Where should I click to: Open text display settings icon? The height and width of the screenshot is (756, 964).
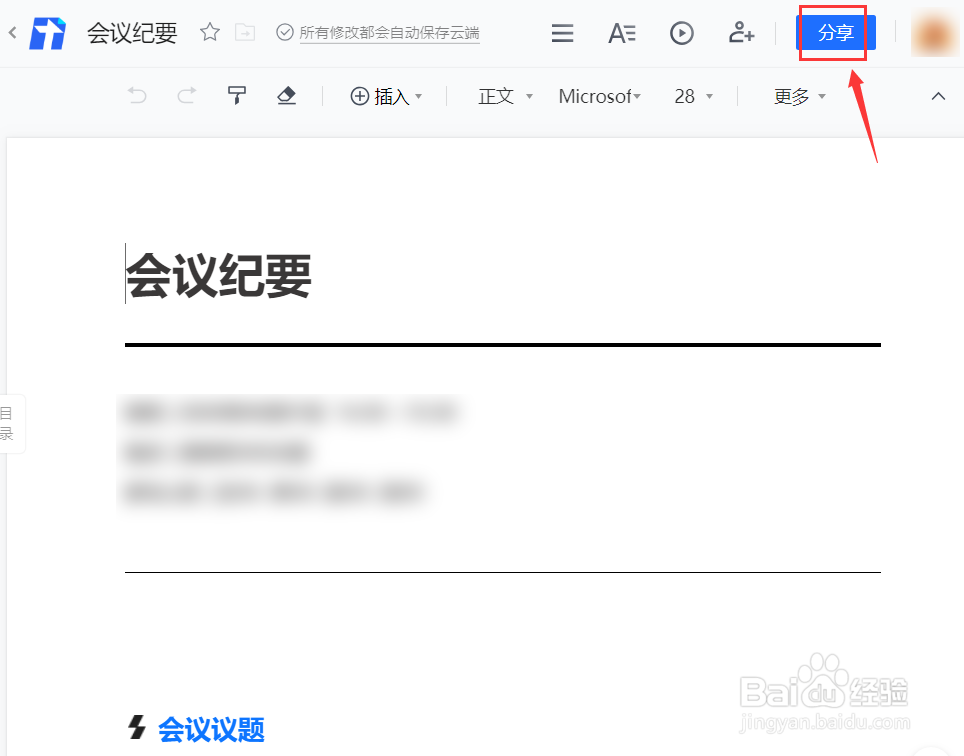pyautogui.click(x=621, y=32)
